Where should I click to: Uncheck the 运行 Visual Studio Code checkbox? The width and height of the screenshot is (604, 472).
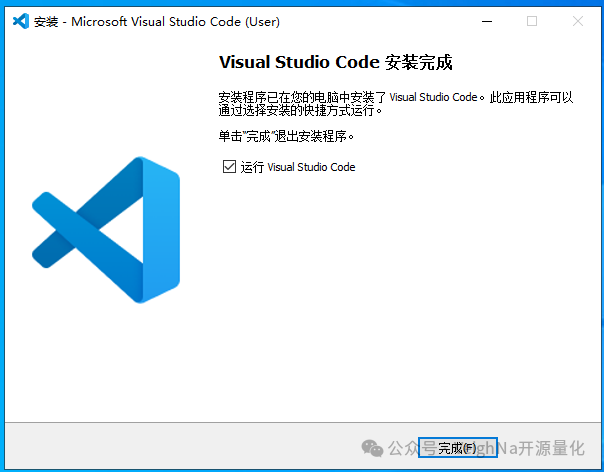[229, 167]
